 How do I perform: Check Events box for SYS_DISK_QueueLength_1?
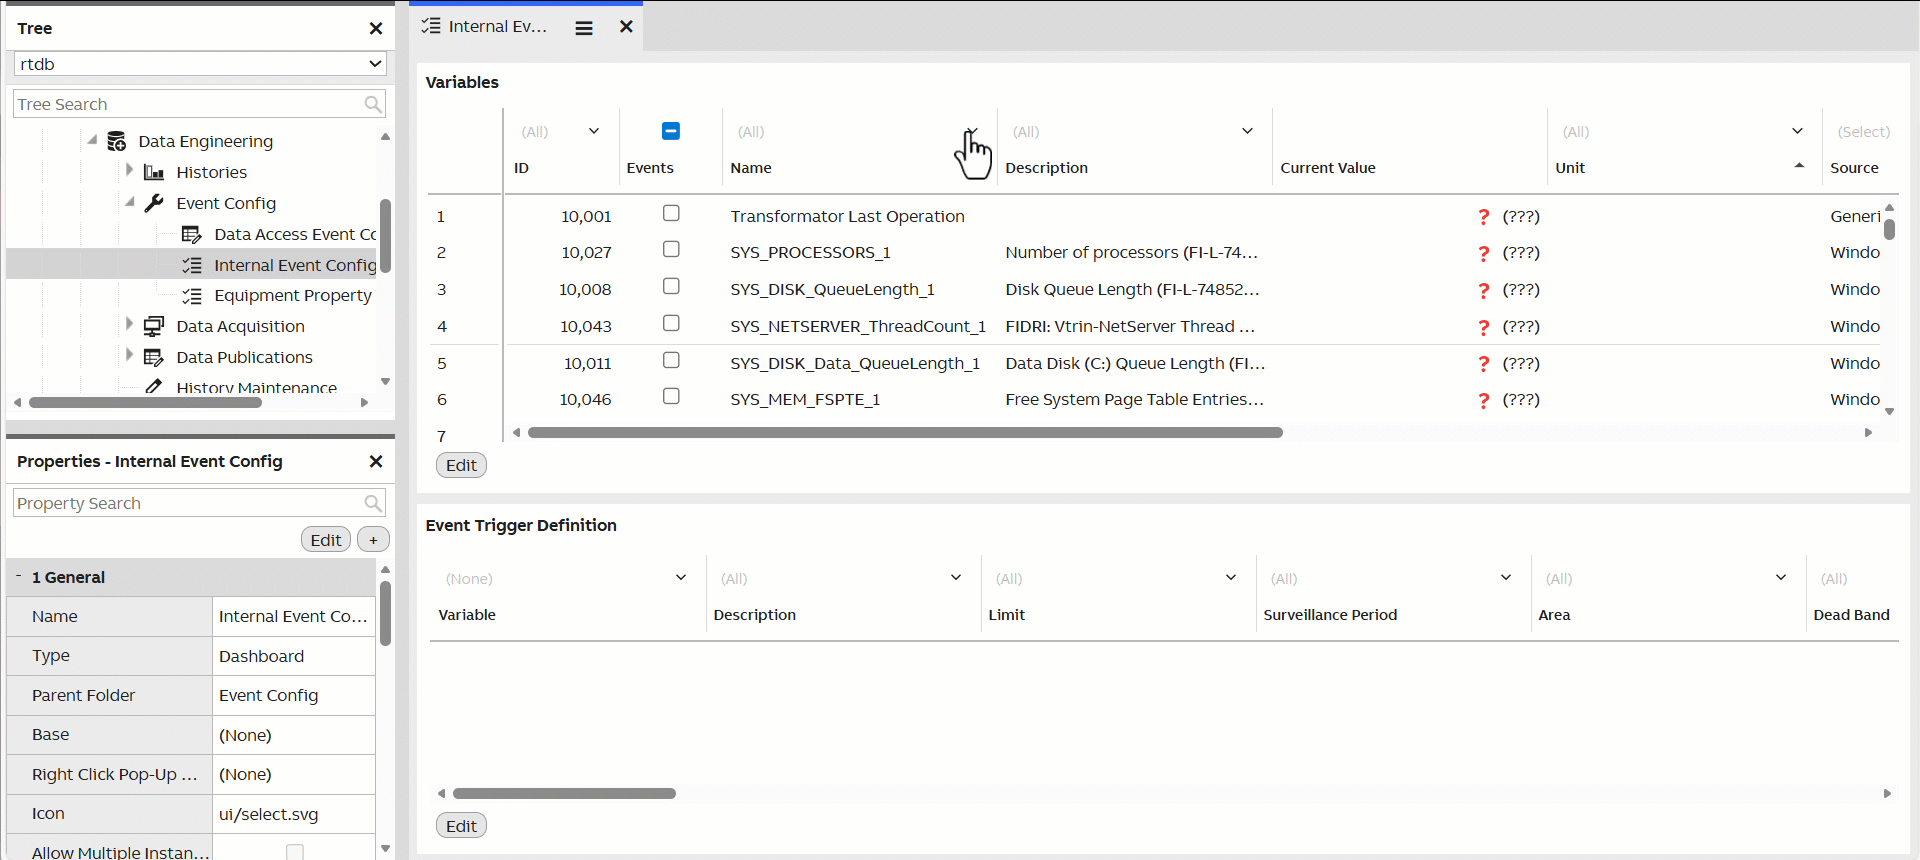coord(671,286)
